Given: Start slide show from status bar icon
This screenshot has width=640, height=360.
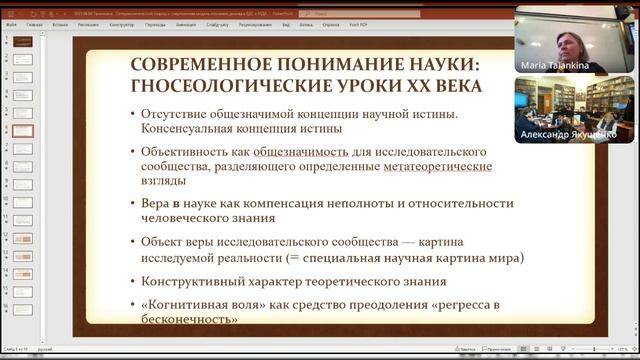Looking at the screenshot, I should click(563, 349).
